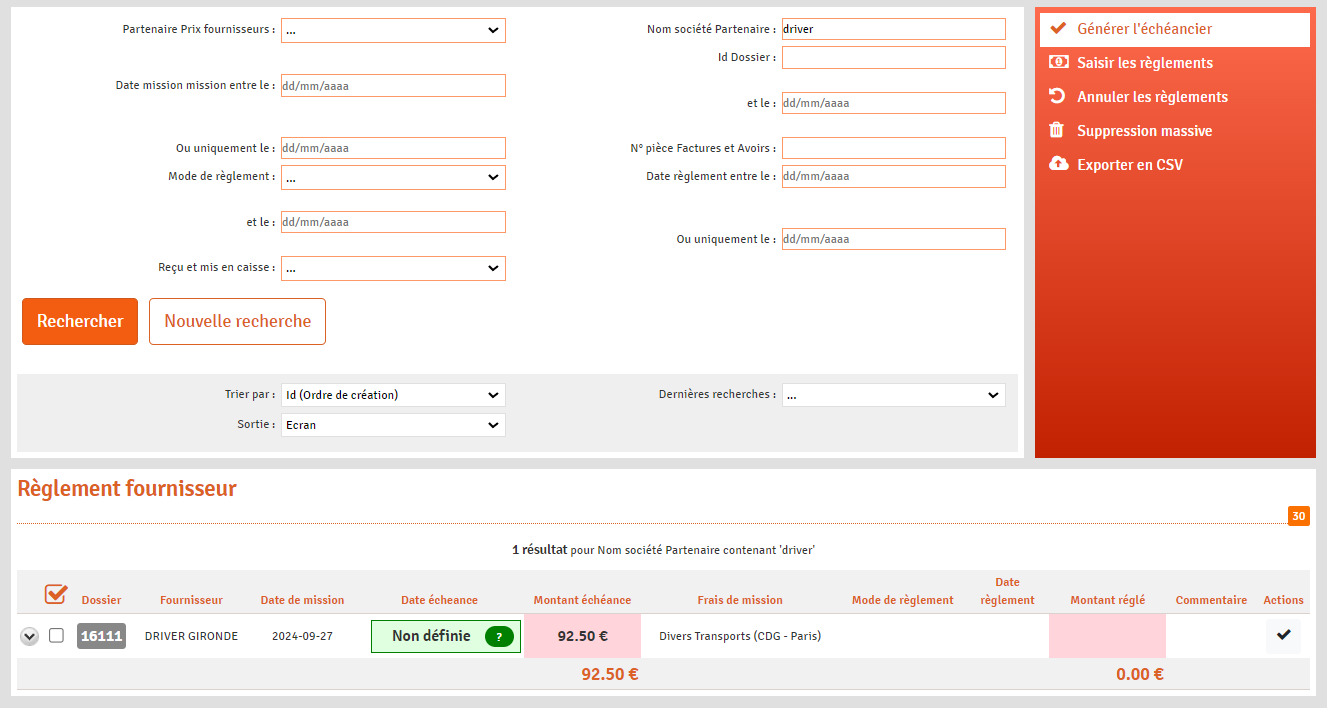1327x708 pixels.
Task: Expand row details for dossier 16111
Action: [x=30, y=636]
